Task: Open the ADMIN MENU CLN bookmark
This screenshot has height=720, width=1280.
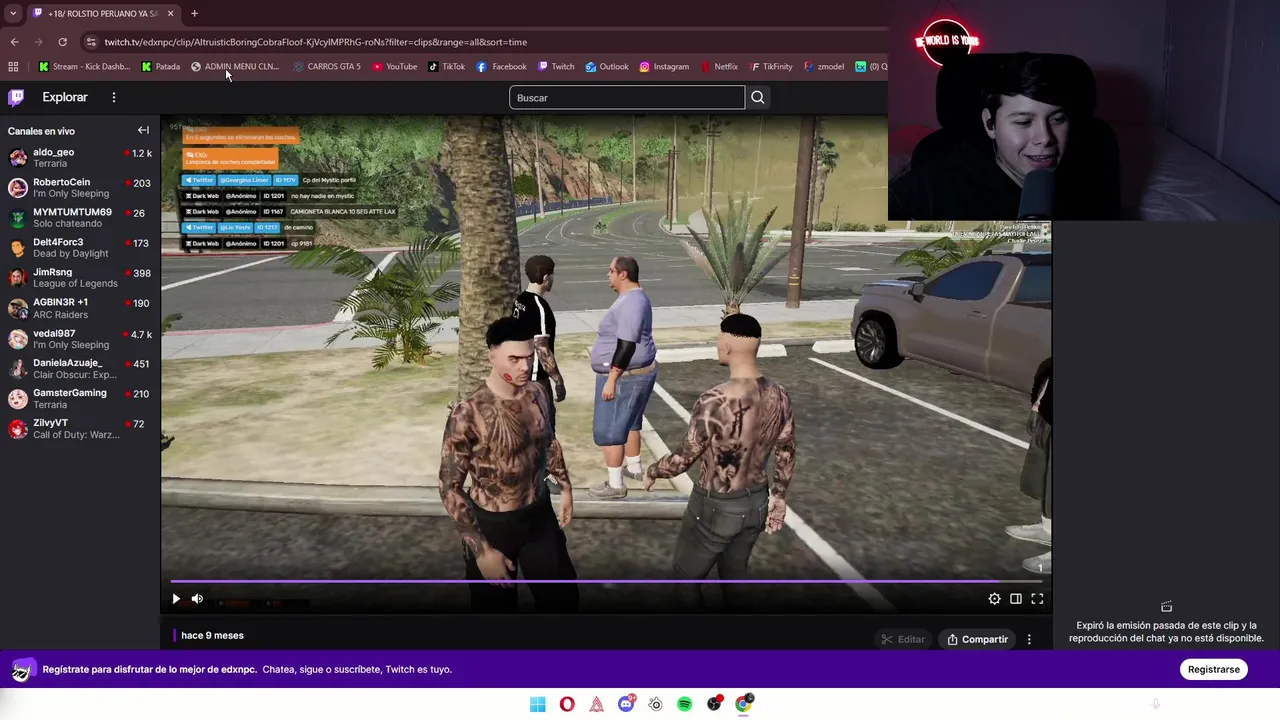Action: (x=235, y=66)
